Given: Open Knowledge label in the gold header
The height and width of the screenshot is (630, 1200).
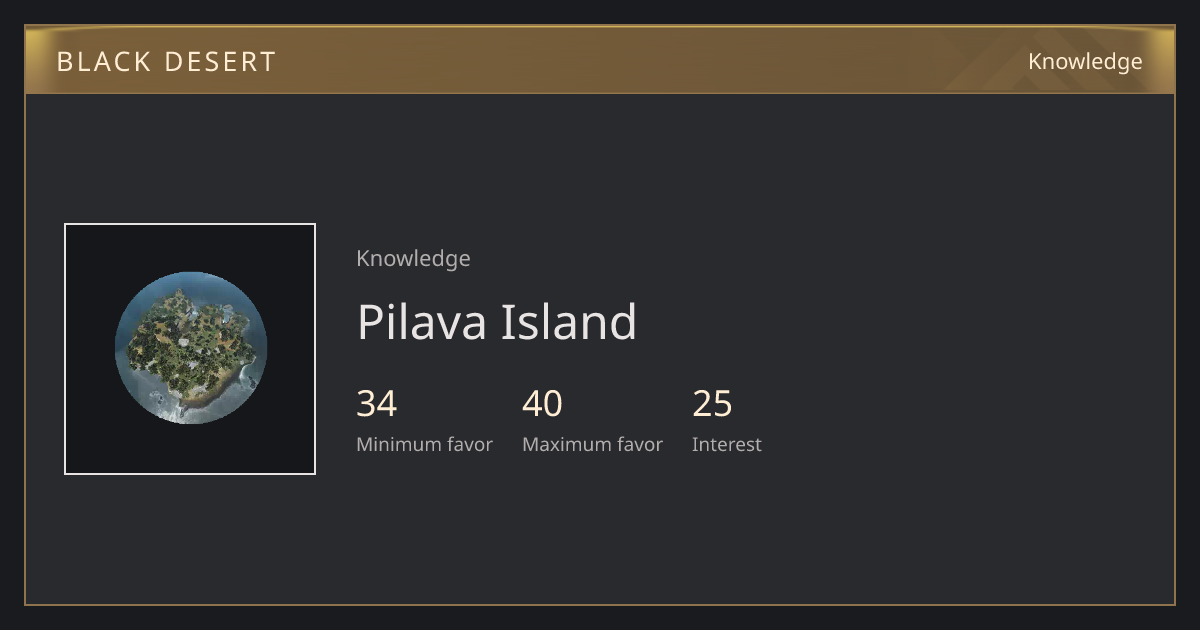Looking at the screenshot, I should [1085, 62].
